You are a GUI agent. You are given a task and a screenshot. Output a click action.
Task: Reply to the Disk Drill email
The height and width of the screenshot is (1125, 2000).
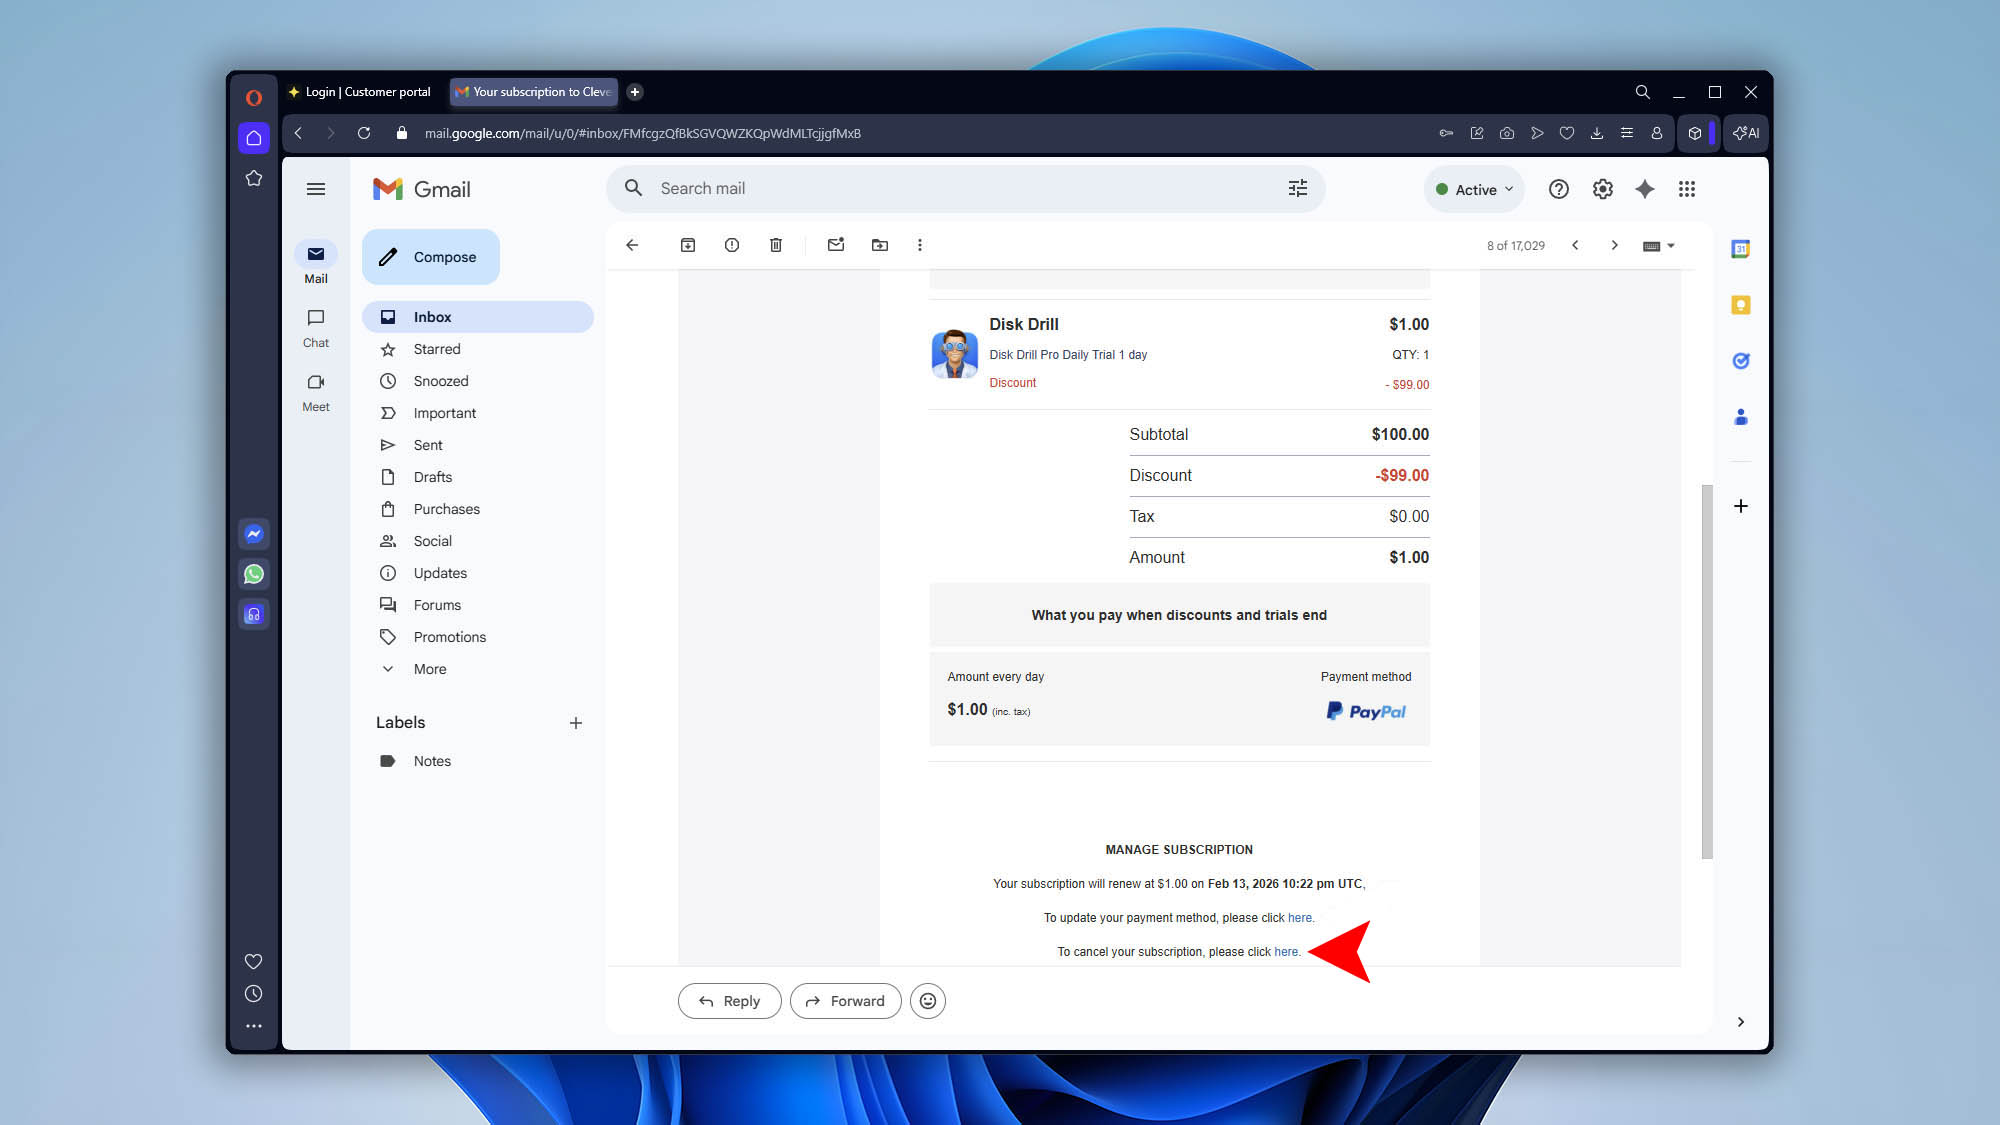pos(729,1000)
